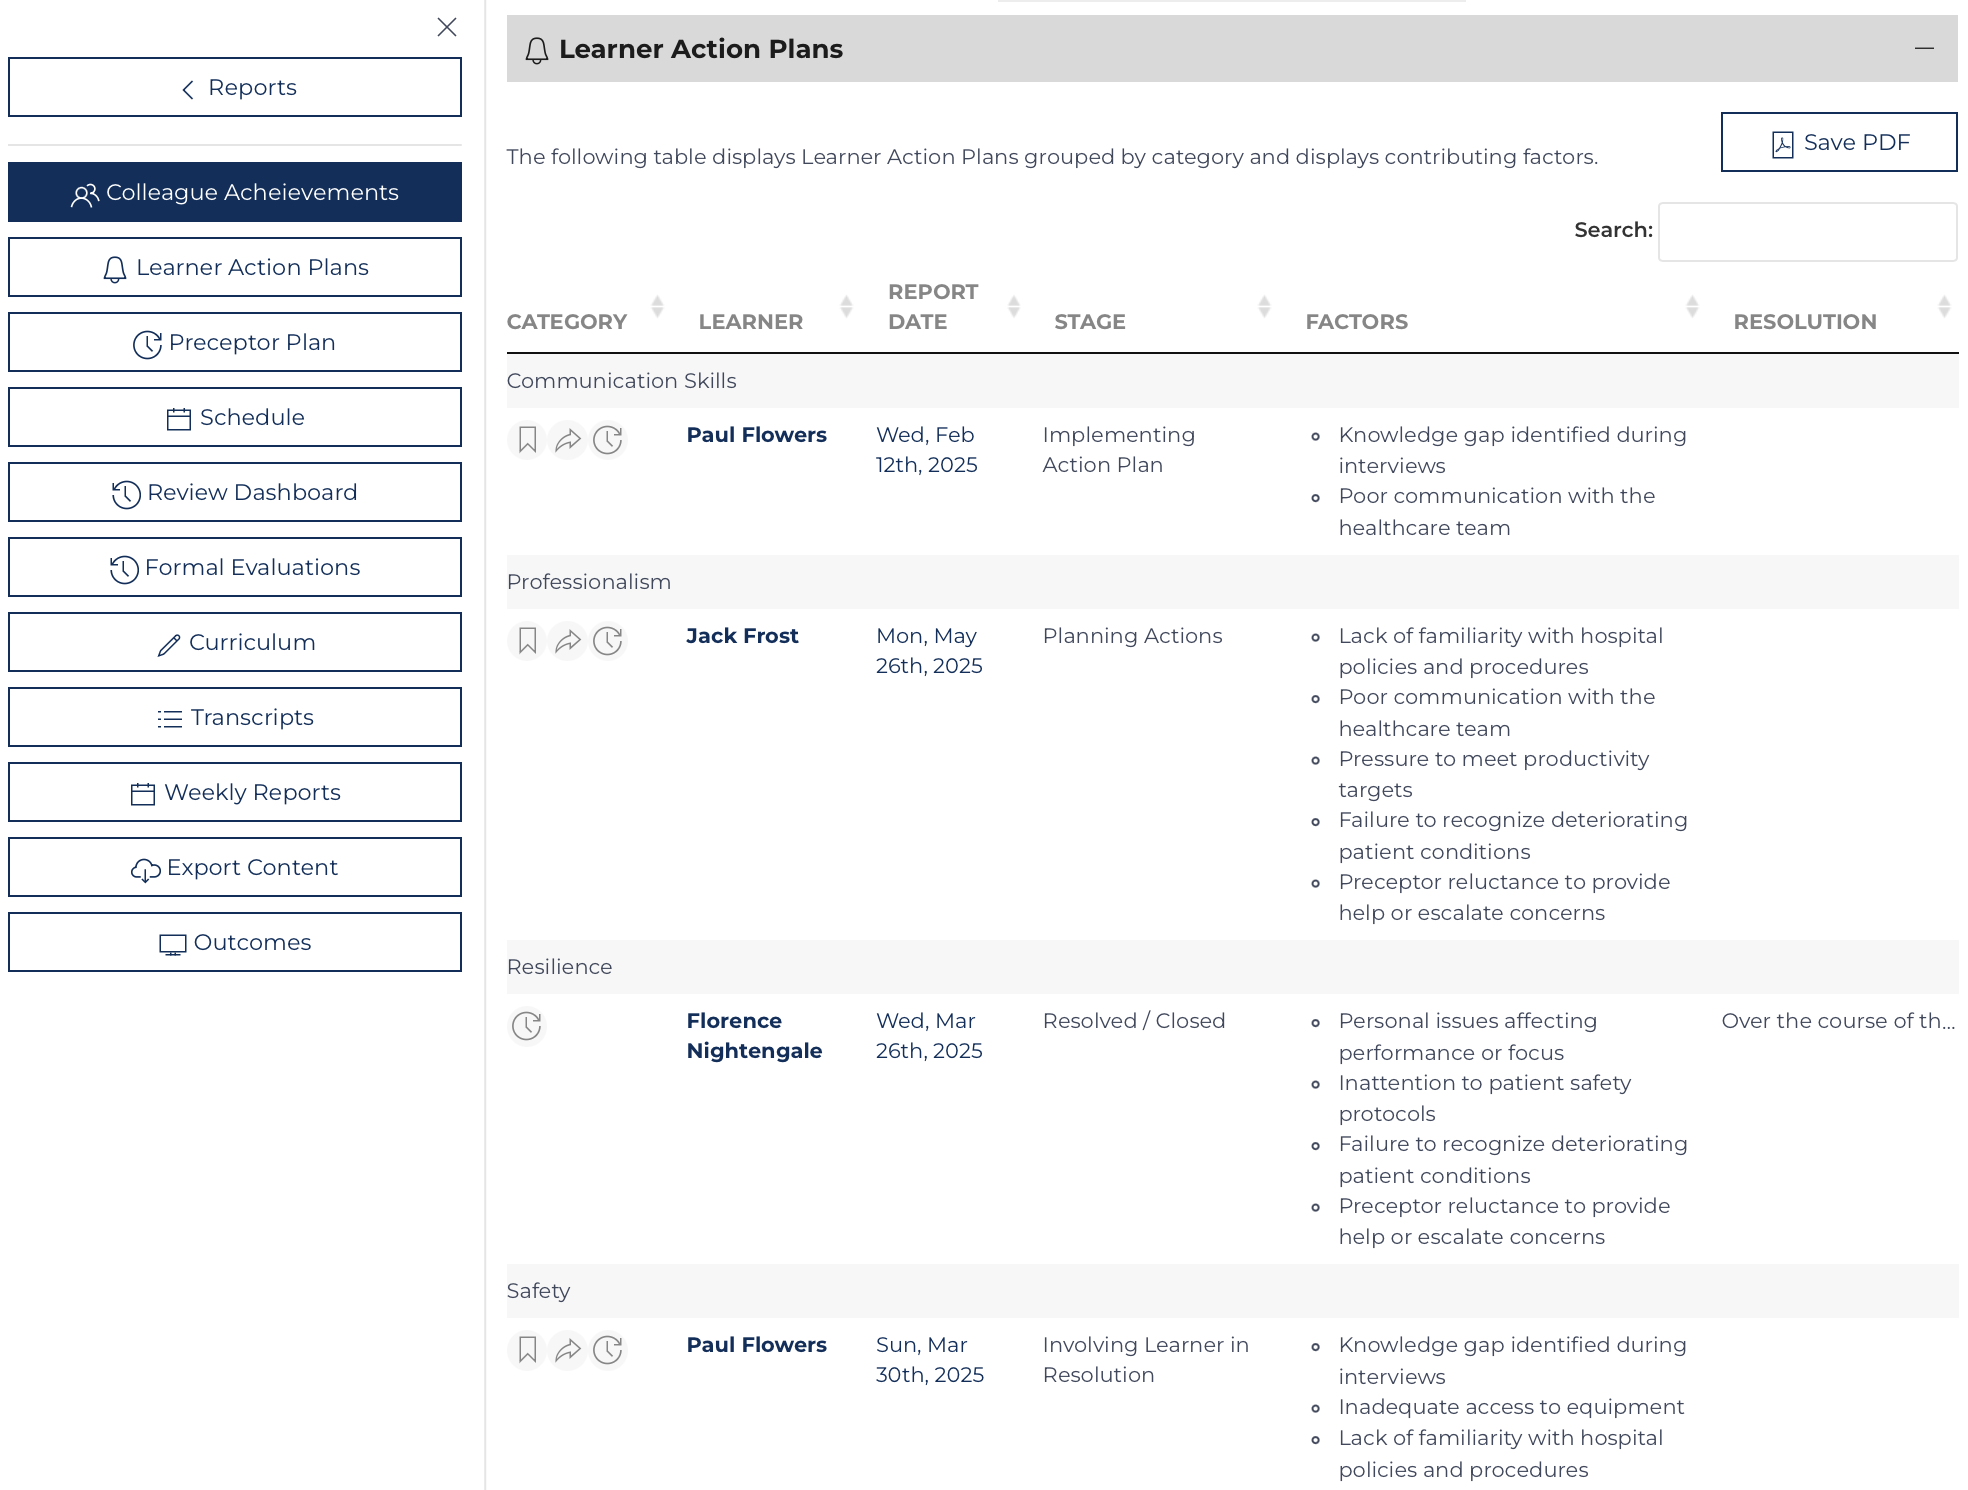This screenshot has height=1490, width=1968.
Task: Open Jack Frost learner link
Action: (x=742, y=636)
